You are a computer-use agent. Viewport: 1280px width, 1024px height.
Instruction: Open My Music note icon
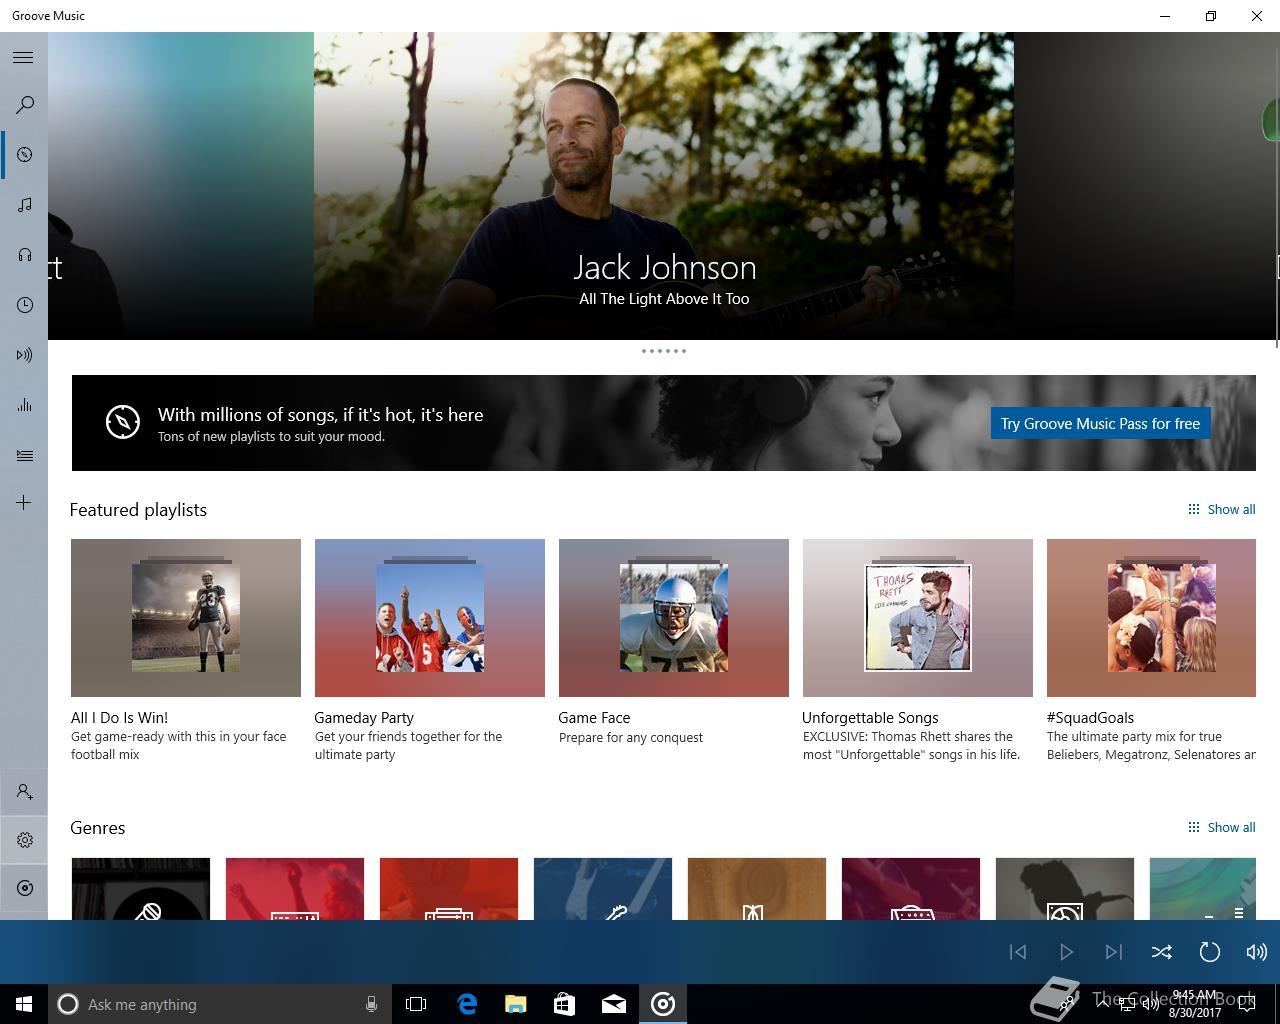pos(24,205)
